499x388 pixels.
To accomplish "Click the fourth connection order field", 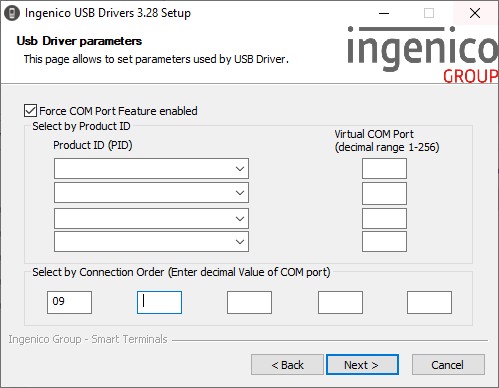I will point(340,302).
